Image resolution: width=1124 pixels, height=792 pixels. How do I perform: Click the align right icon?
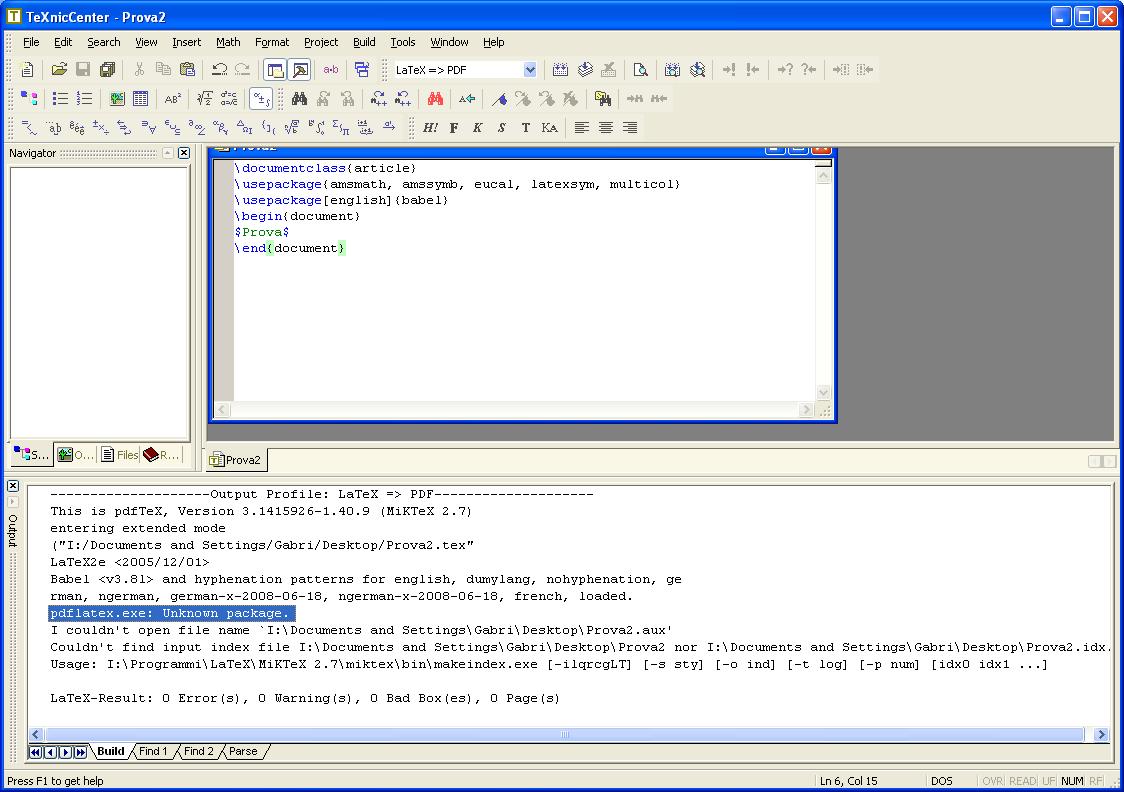click(x=630, y=128)
